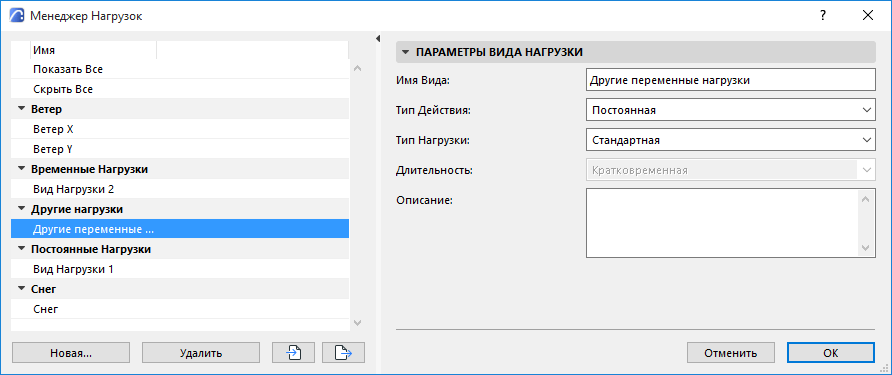Click the list scrollbar up arrow
This screenshot has width=892, height=375.
(357, 68)
